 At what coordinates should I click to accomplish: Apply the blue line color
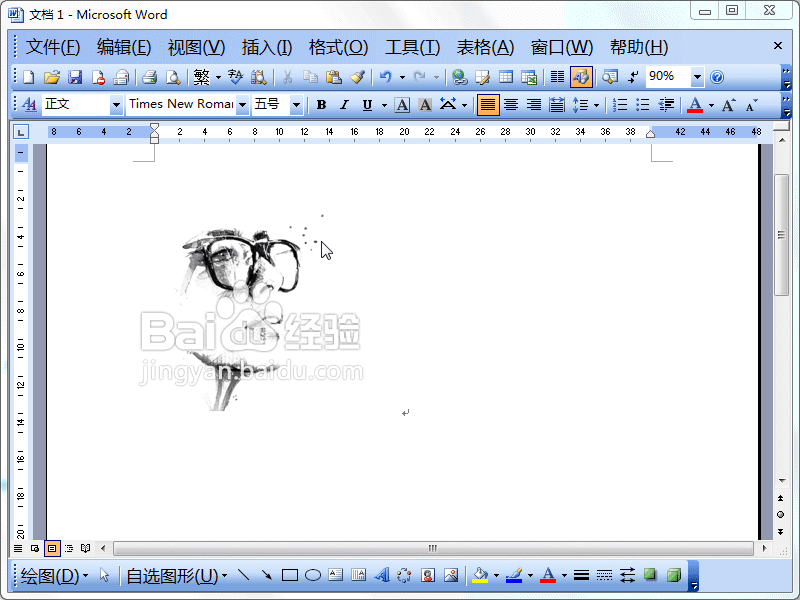point(514,576)
